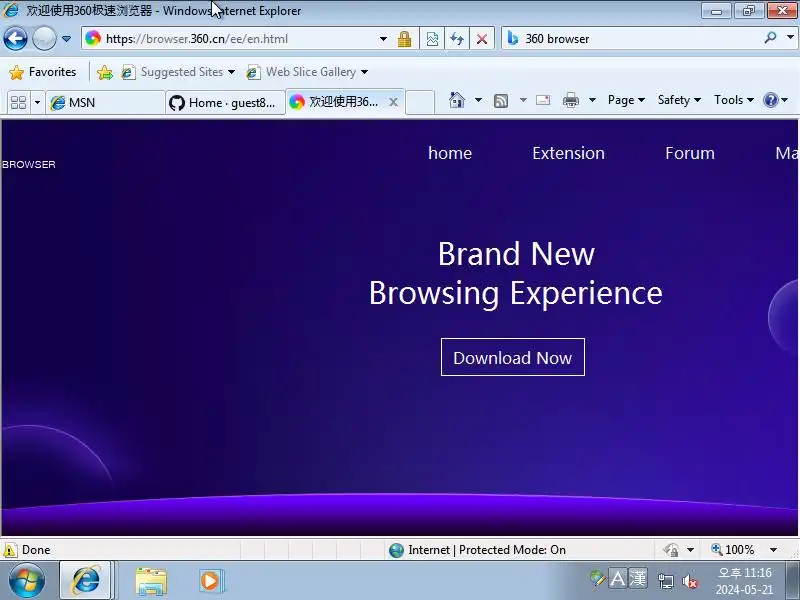The image size is (800, 600).
Task: Click the 'Download Now' button
Action: pos(513,357)
